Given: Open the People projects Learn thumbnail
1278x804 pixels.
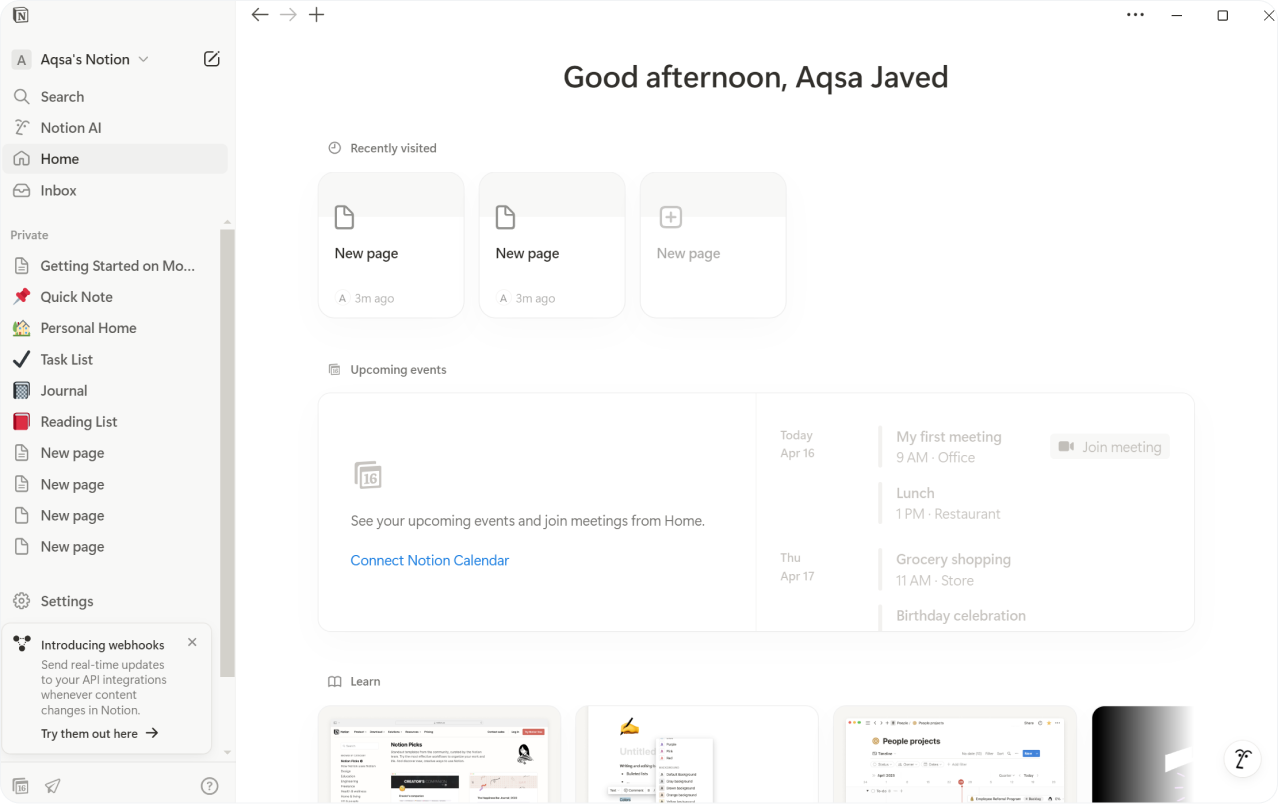Looking at the screenshot, I should [x=955, y=755].
